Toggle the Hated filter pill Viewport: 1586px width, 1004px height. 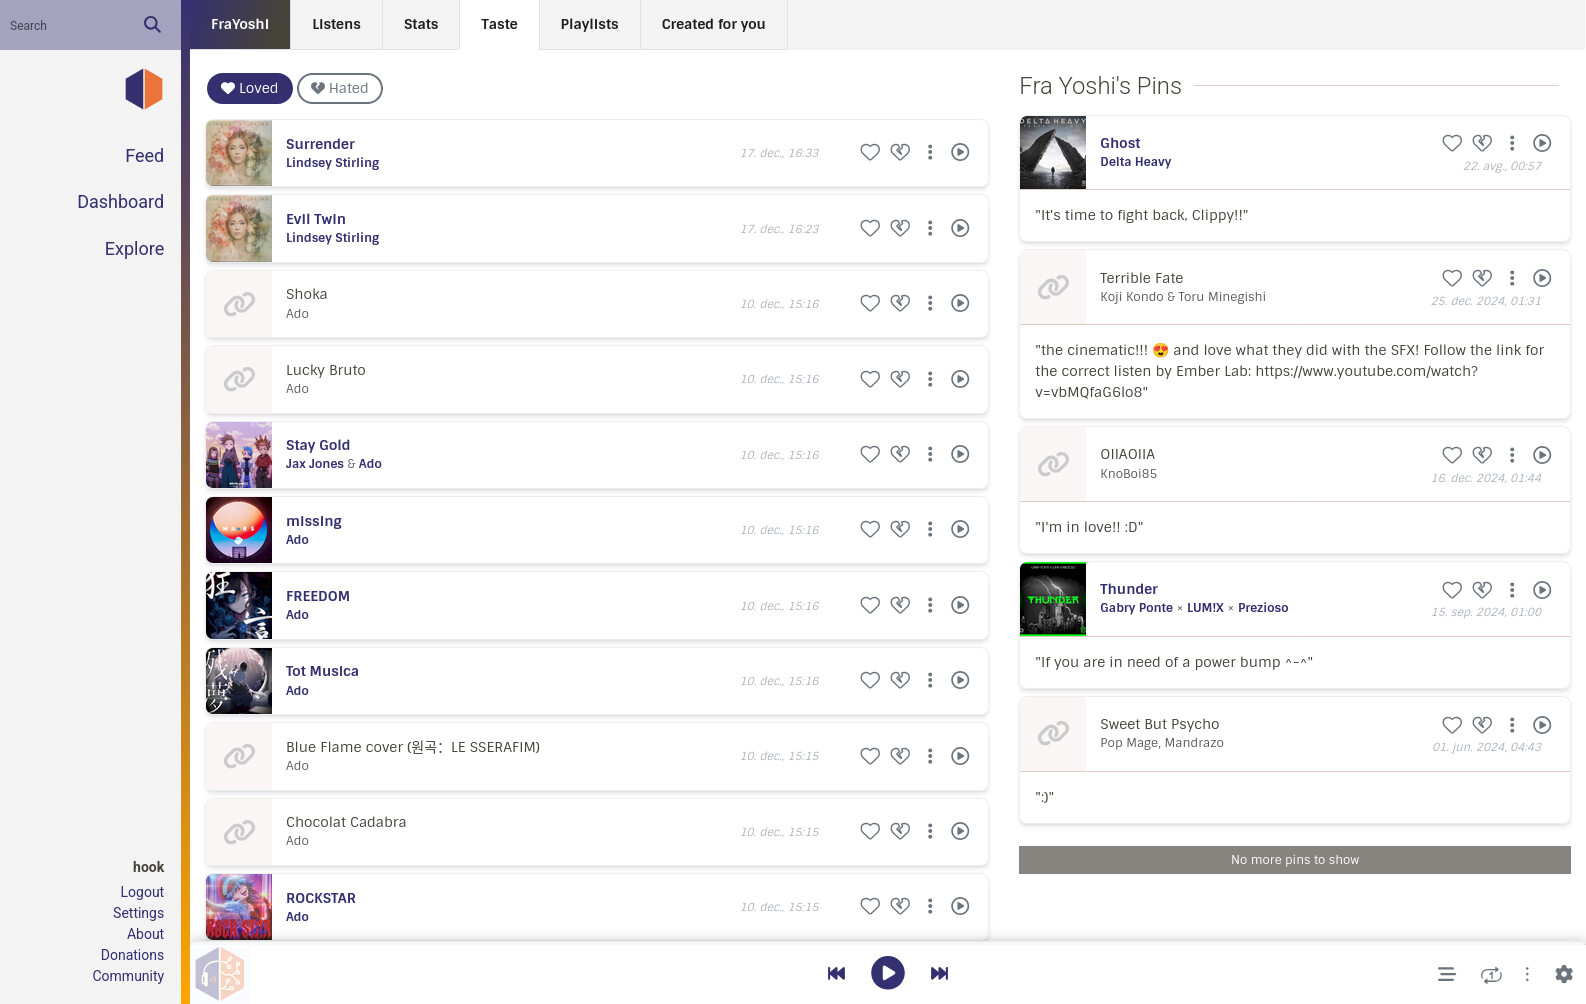pyautogui.click(x=340, y=88)
